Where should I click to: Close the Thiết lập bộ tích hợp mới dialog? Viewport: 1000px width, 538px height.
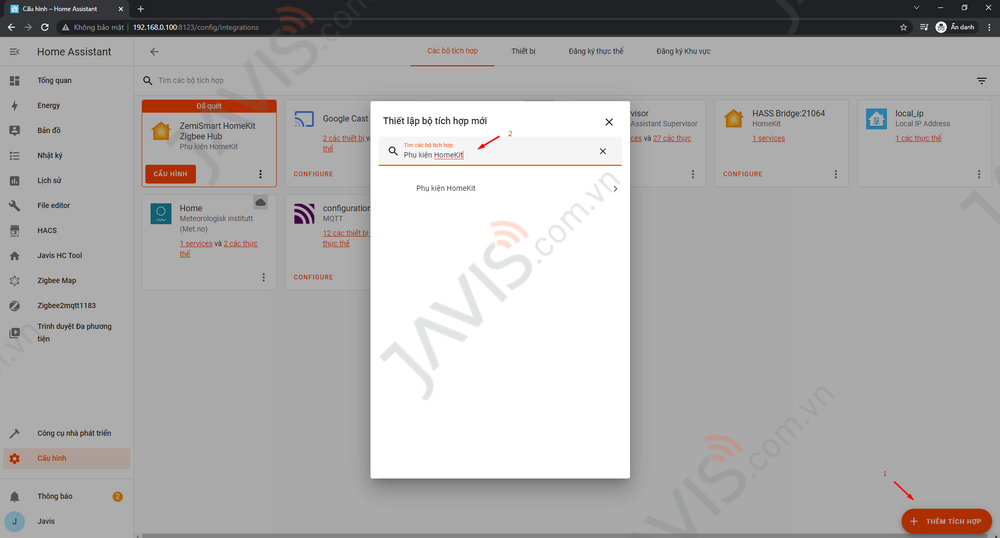tap(609, 122)
